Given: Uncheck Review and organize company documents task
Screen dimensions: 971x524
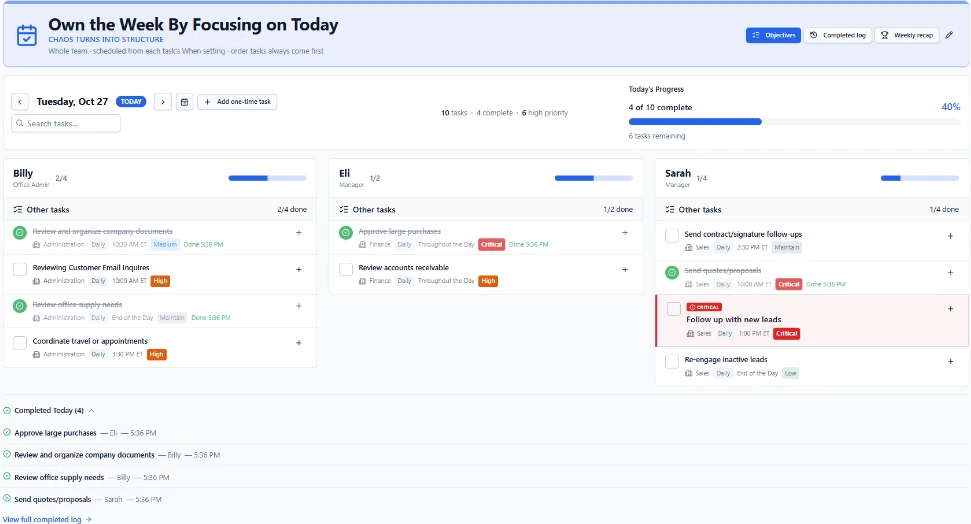Looking at the screenshot, I should pyautogui.click(x=20, y=233).
